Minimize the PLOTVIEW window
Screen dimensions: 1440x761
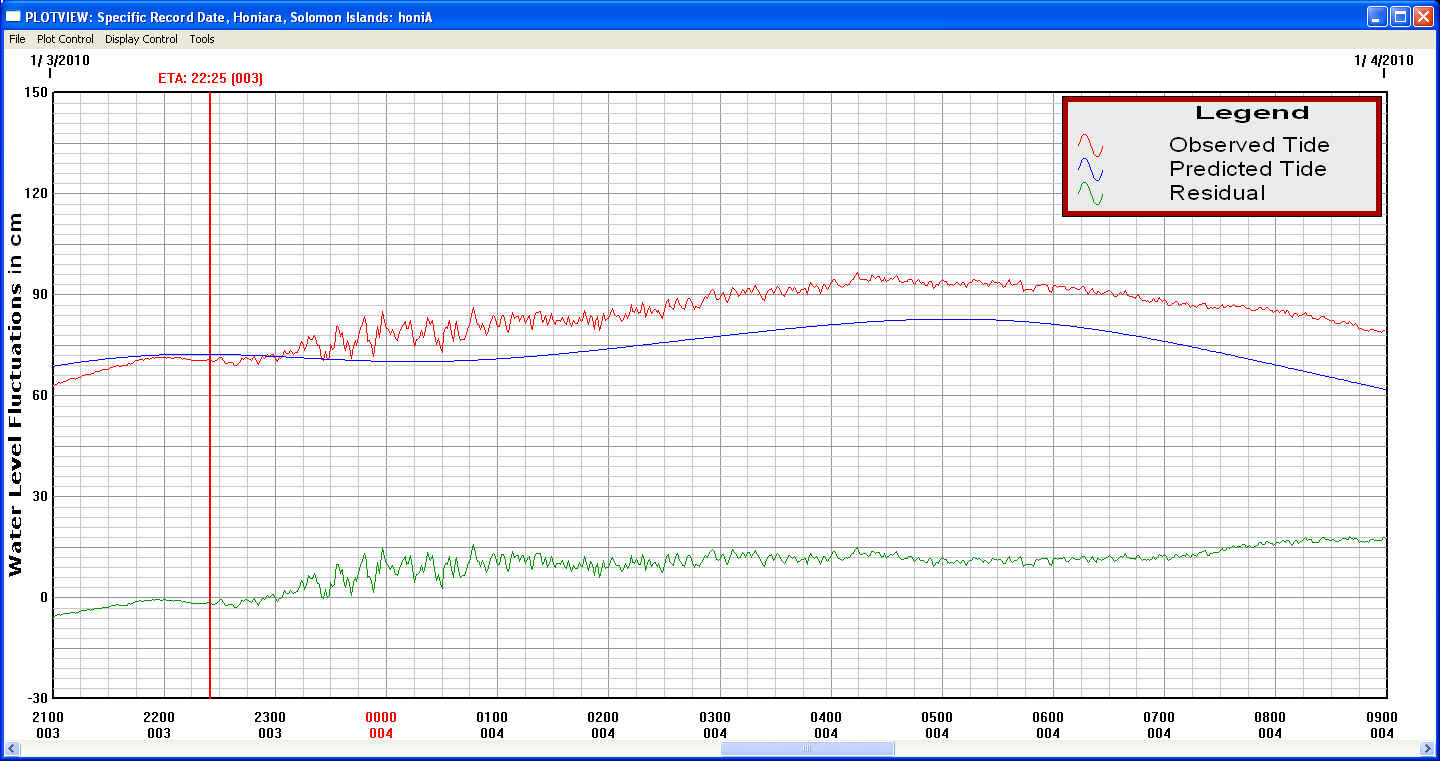(x=1379, y=17)
